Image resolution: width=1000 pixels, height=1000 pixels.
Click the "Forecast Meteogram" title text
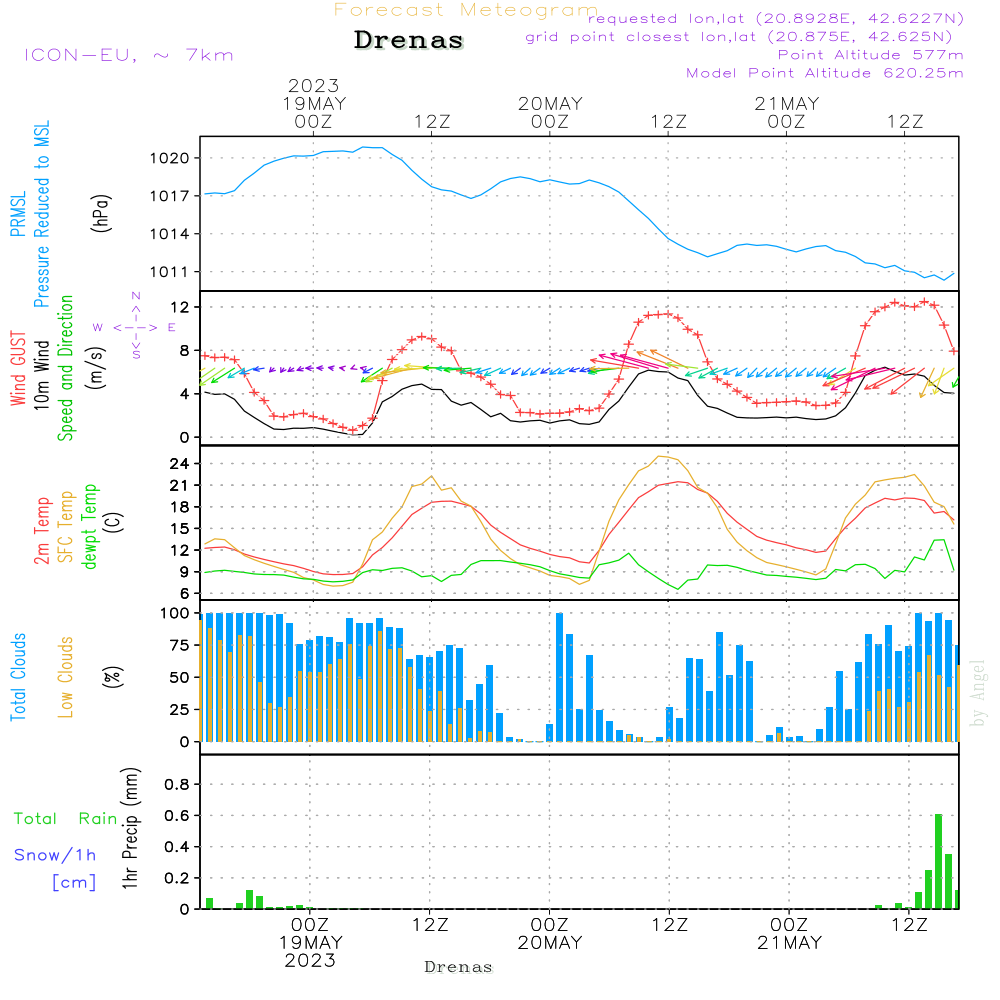click(466, 10)
